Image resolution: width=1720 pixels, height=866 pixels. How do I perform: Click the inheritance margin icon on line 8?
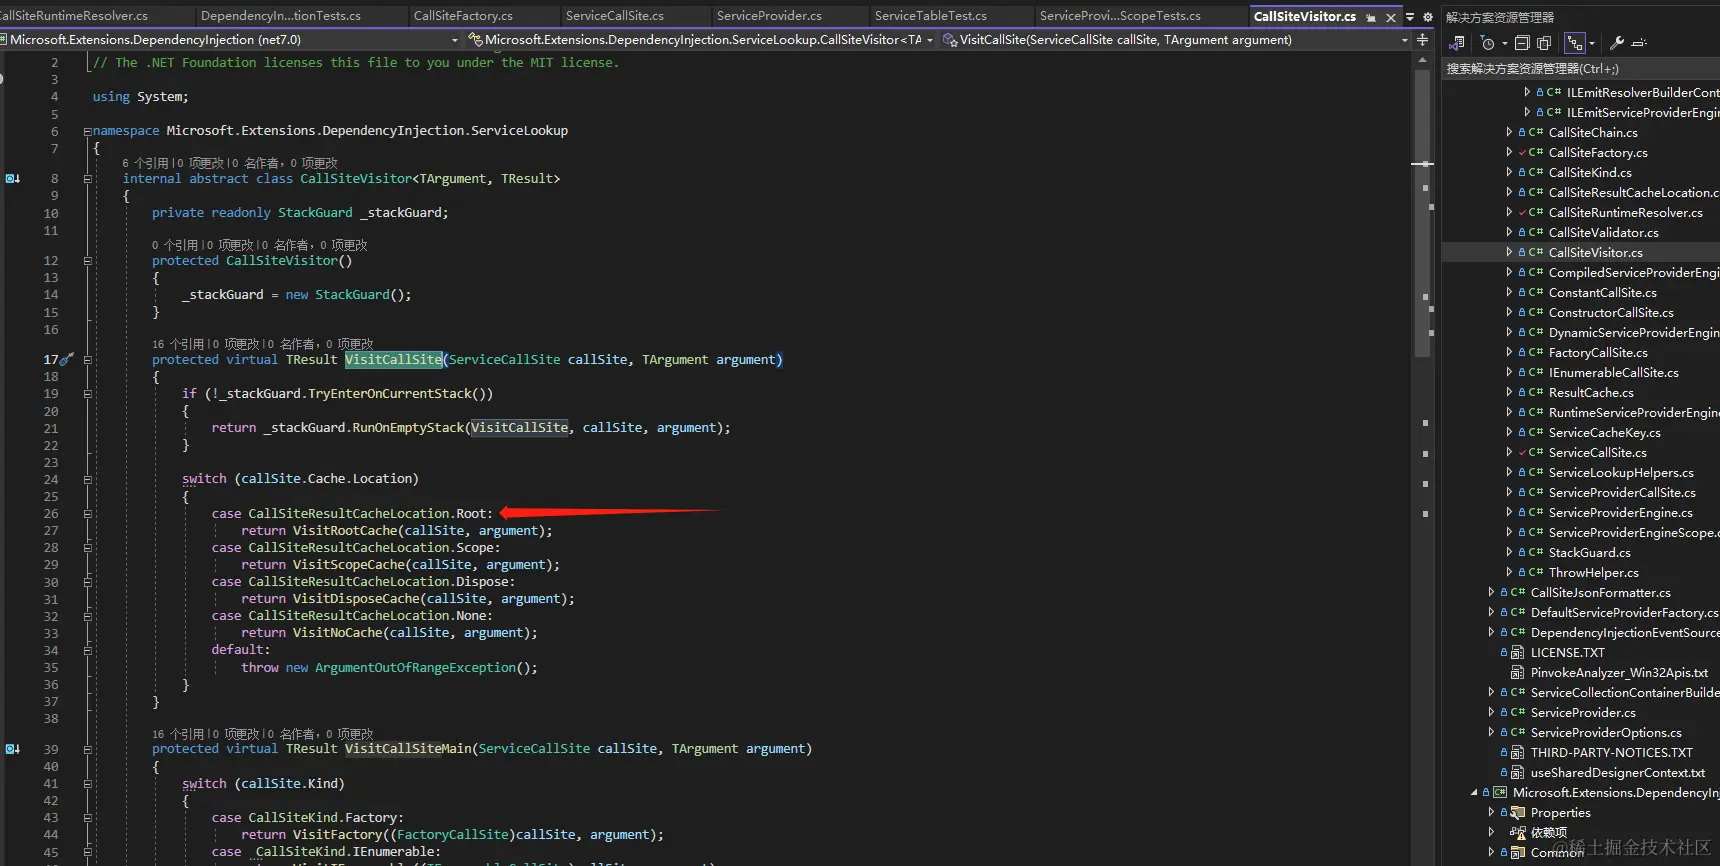[13, 179]
